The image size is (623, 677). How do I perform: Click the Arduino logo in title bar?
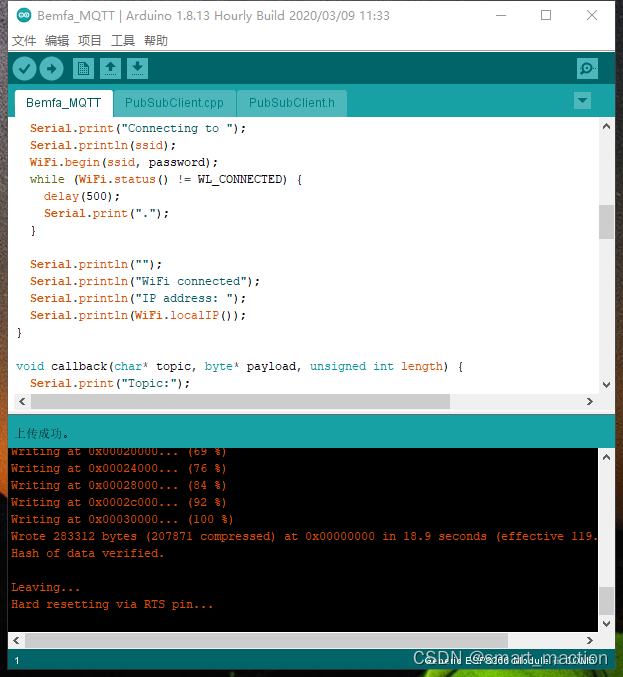coord(24,16)
